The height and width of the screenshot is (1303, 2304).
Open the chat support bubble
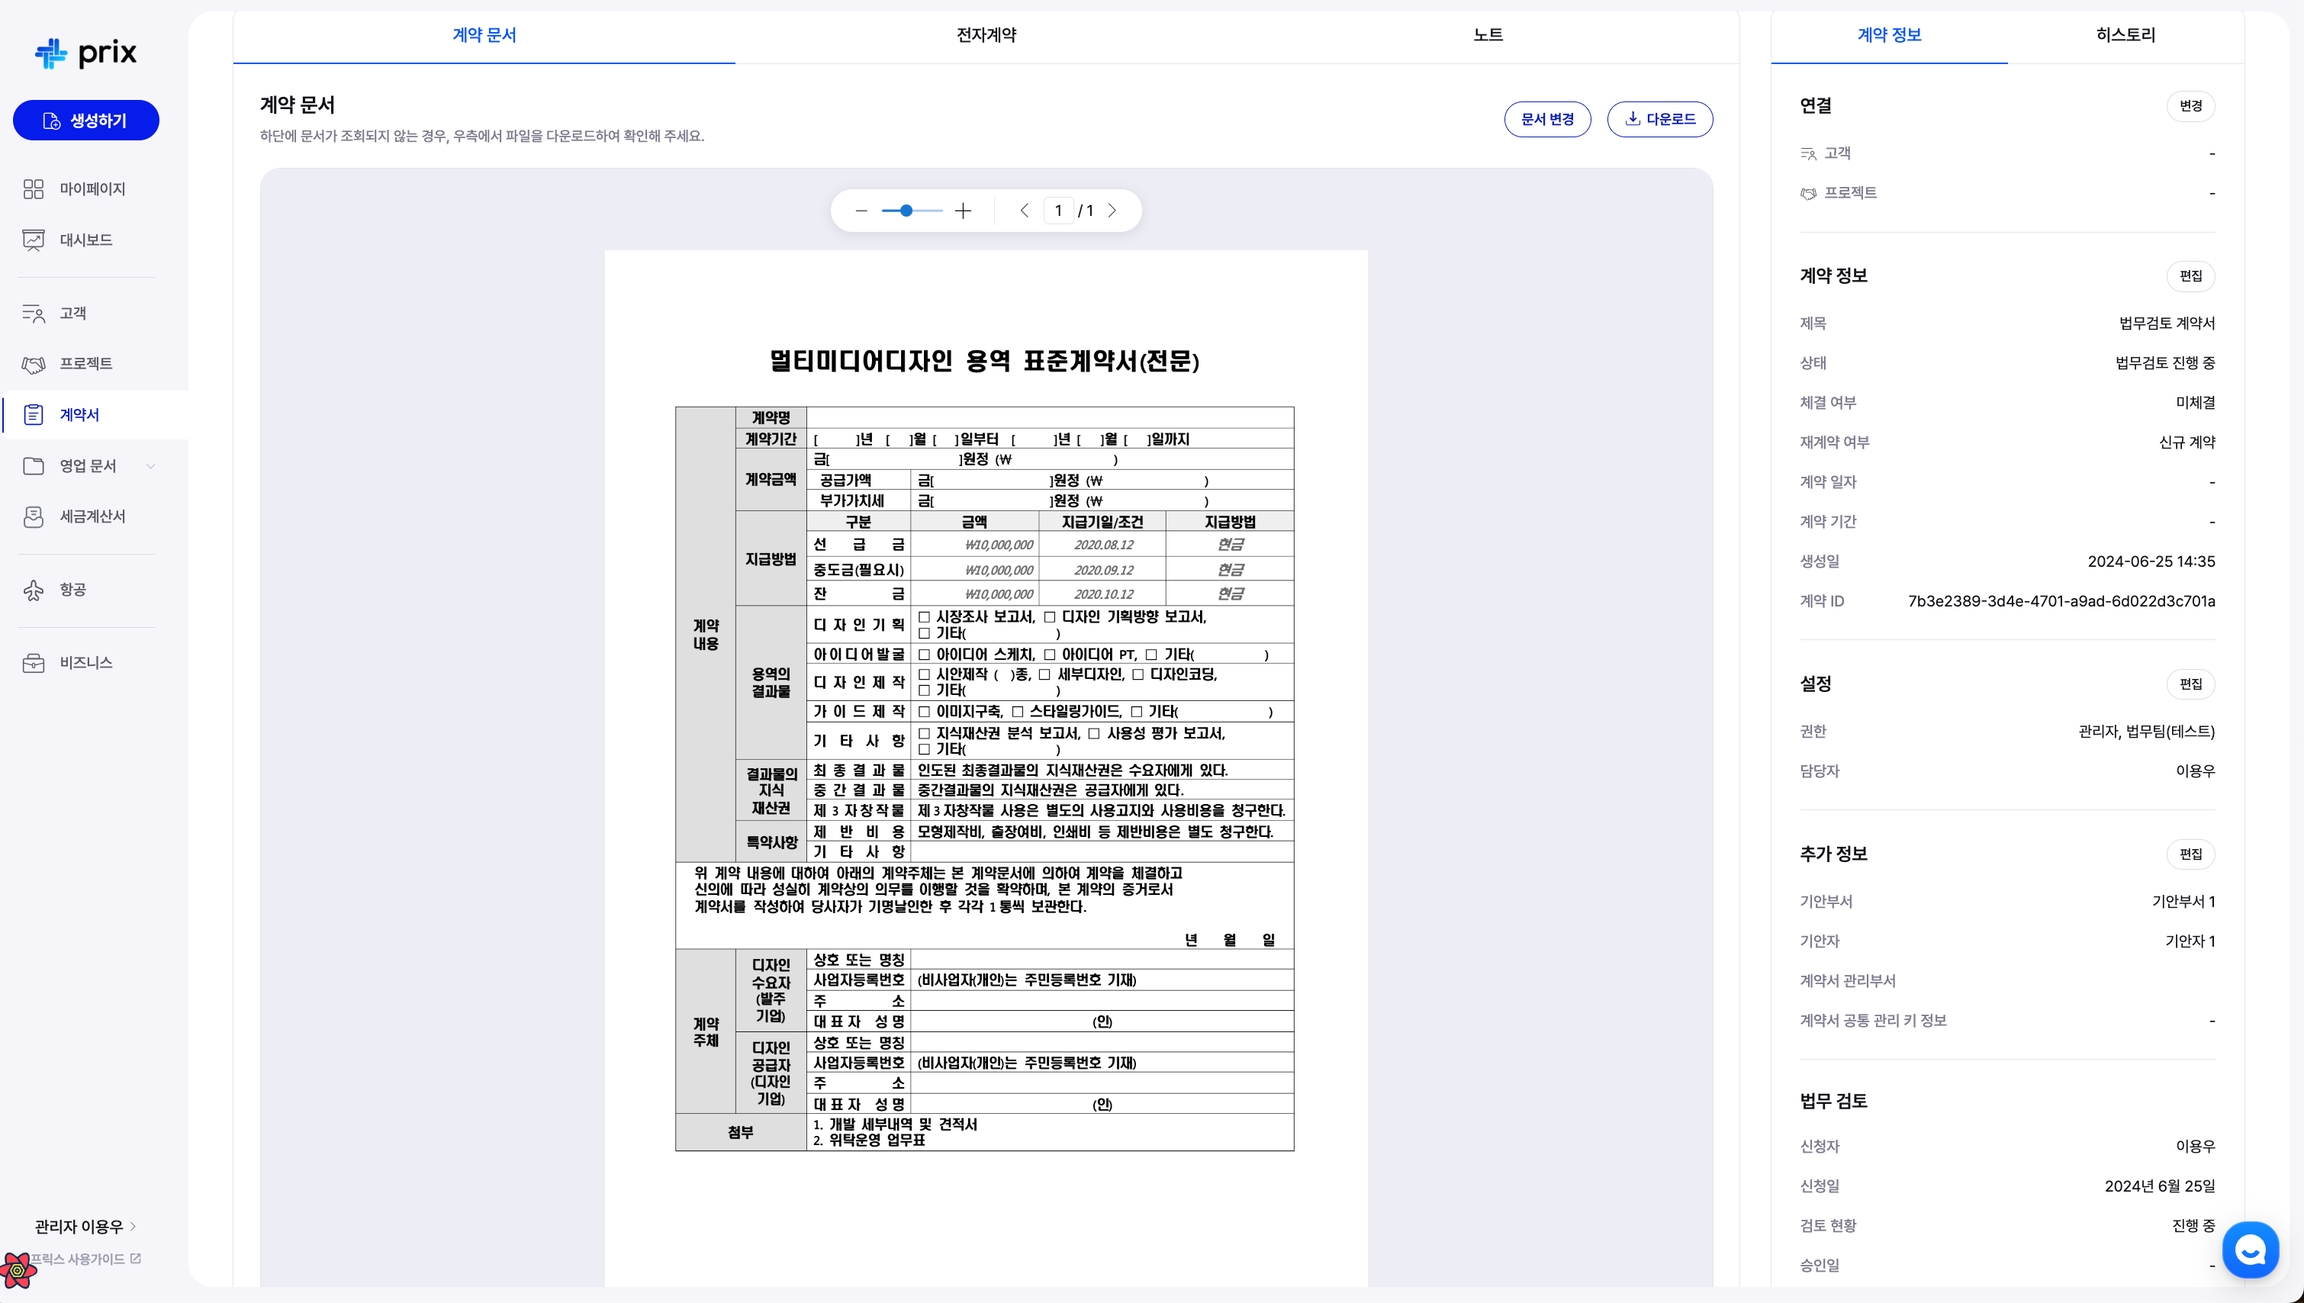pyautogui.click(x=2250, y=1249)
